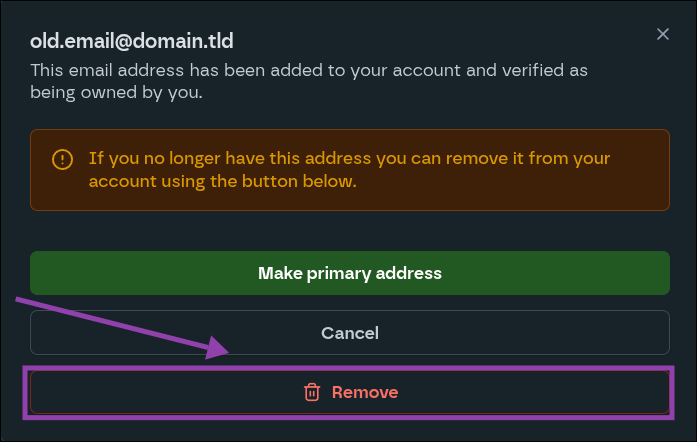Cancel the email address dialog

point(349,333)
